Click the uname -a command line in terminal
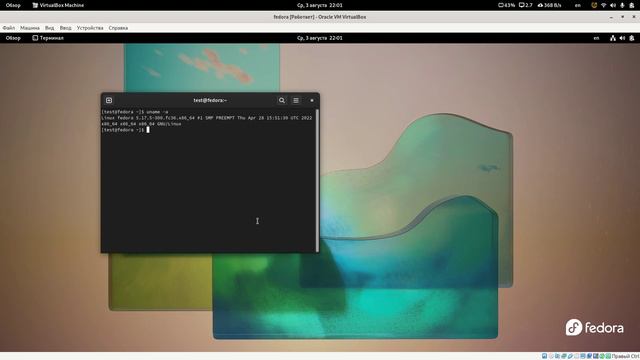Screen dimensions: 640x360 [x=135, y=112]
